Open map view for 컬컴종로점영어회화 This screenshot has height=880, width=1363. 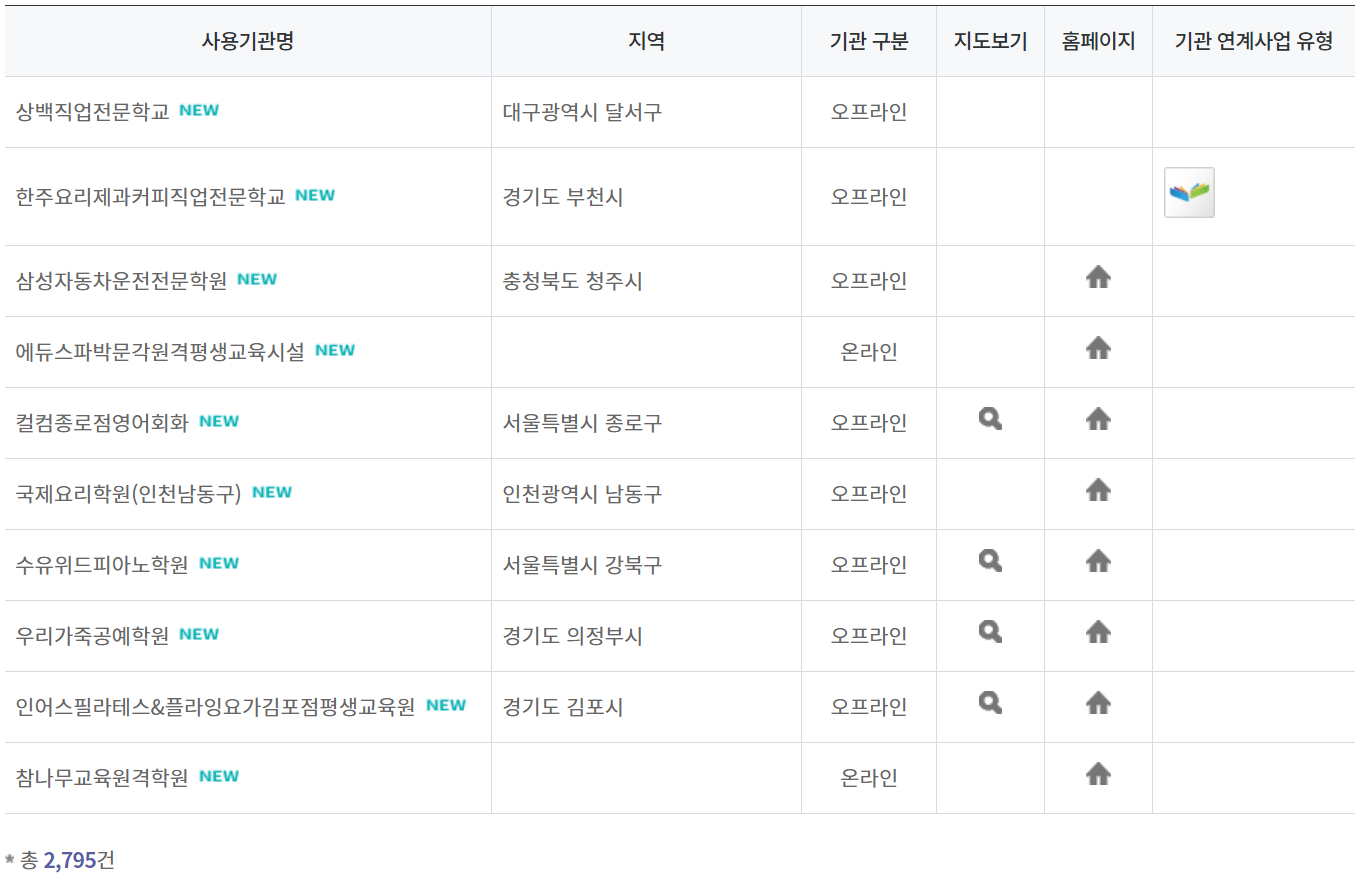point(989,419)
